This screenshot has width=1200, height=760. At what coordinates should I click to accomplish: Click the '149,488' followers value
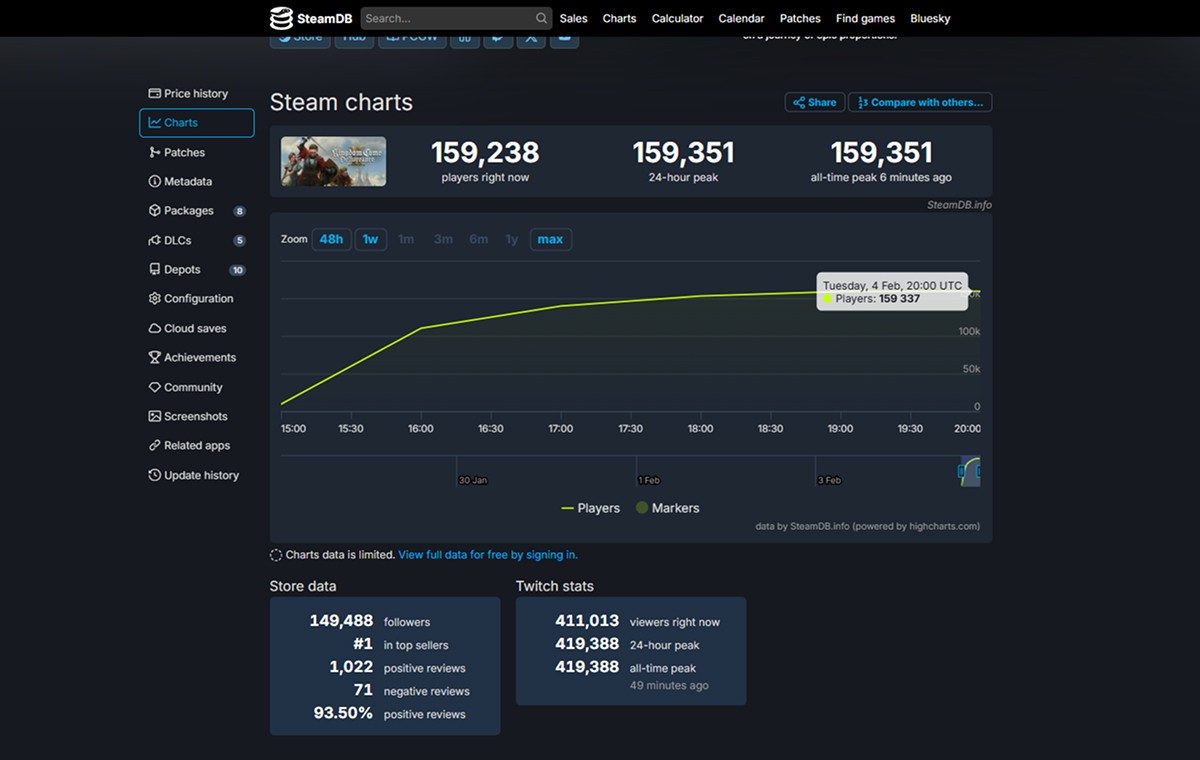coord(341,621)
